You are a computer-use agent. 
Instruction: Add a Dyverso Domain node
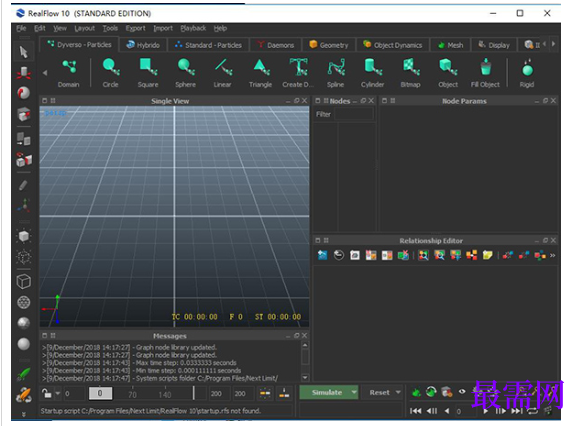point(69,73)
